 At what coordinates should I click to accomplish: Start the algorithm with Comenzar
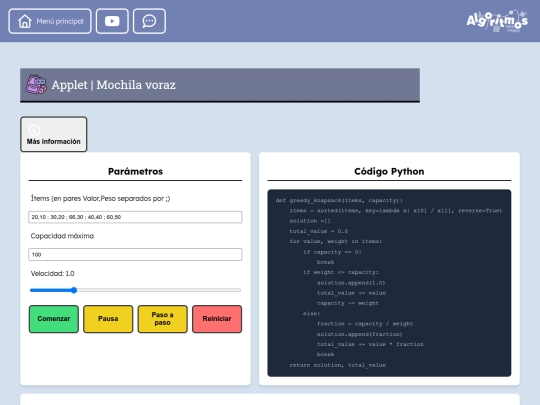click(x=54, y=319)
